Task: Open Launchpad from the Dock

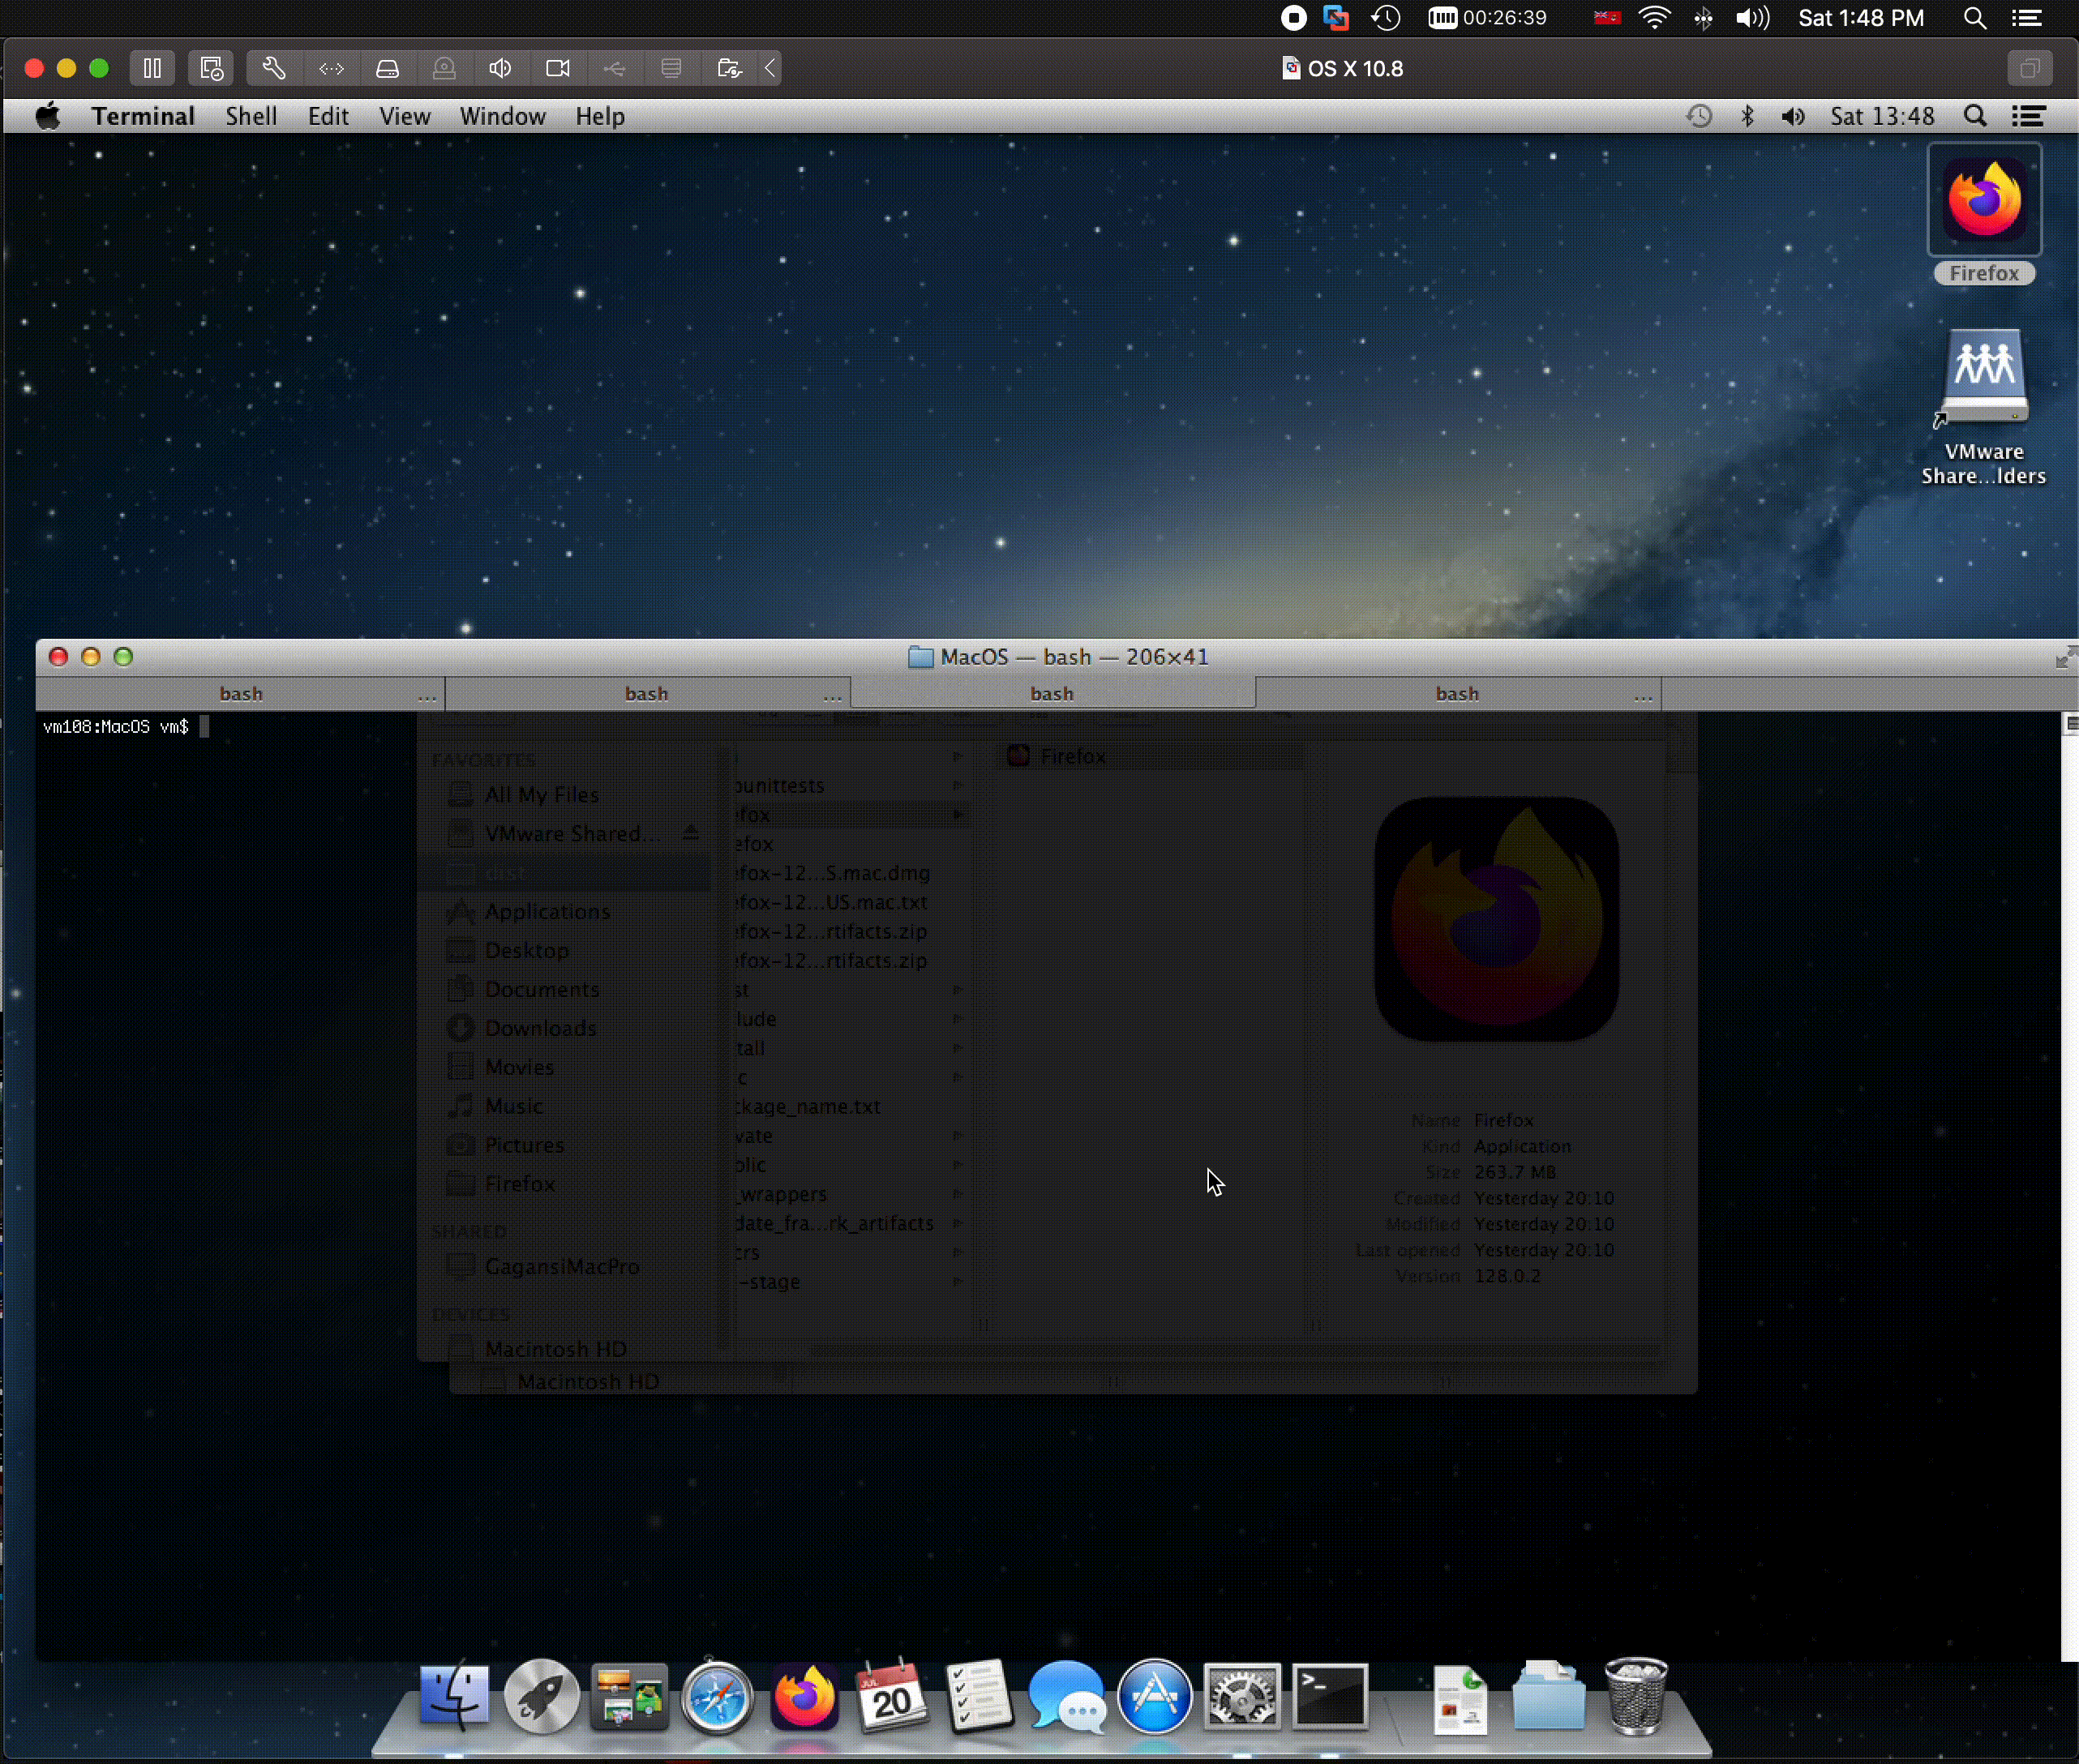Action: pyautogui.click(x=541, y=1696)
